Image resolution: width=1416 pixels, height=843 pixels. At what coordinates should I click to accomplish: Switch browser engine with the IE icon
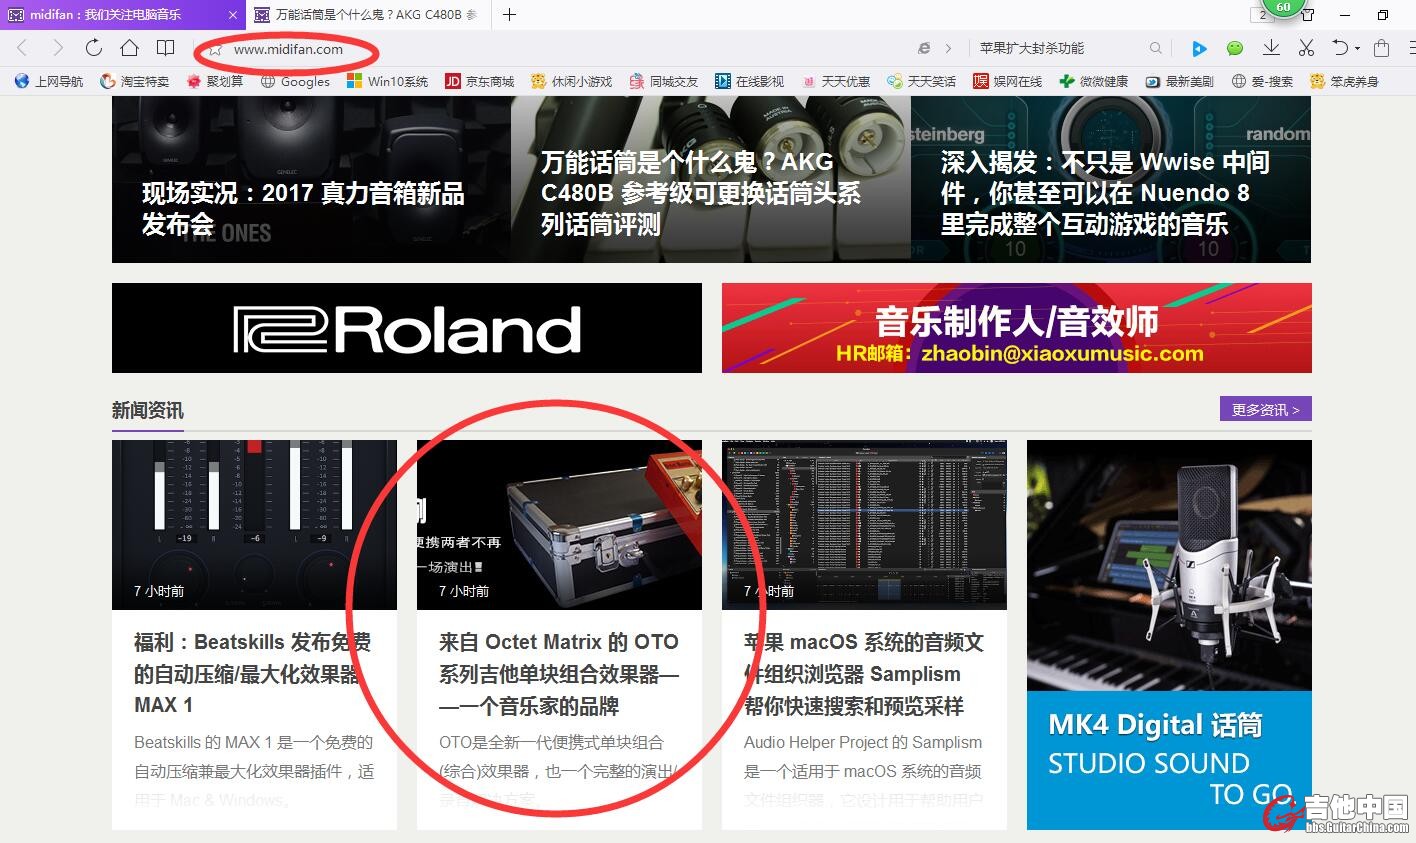click(x=924, y=48)
